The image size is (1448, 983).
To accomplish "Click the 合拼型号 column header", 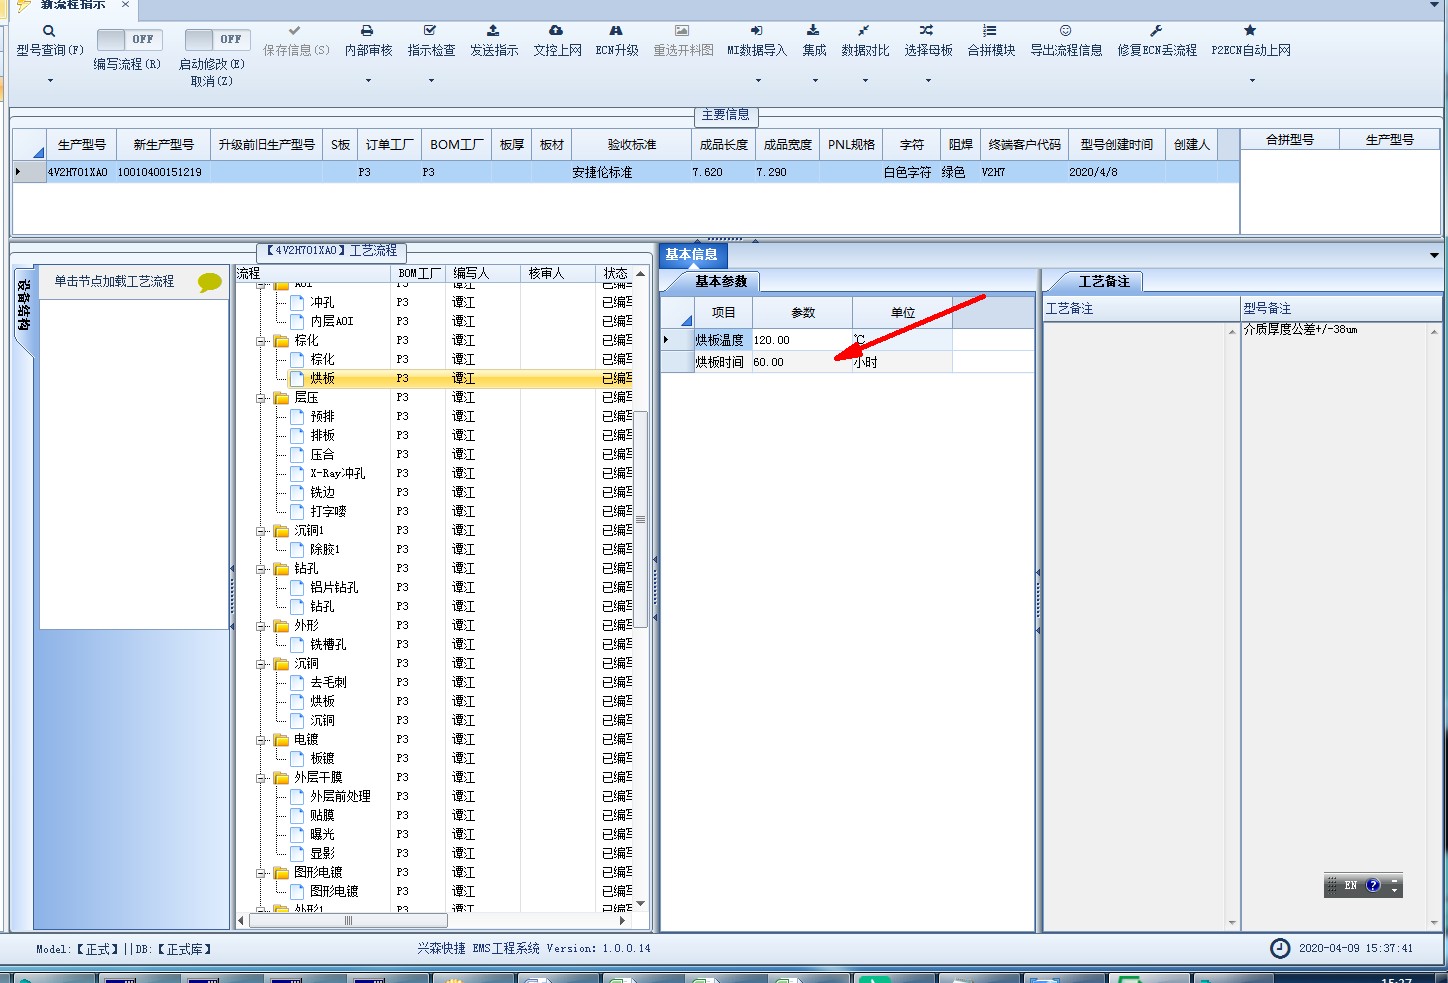I will (1290, 140).
